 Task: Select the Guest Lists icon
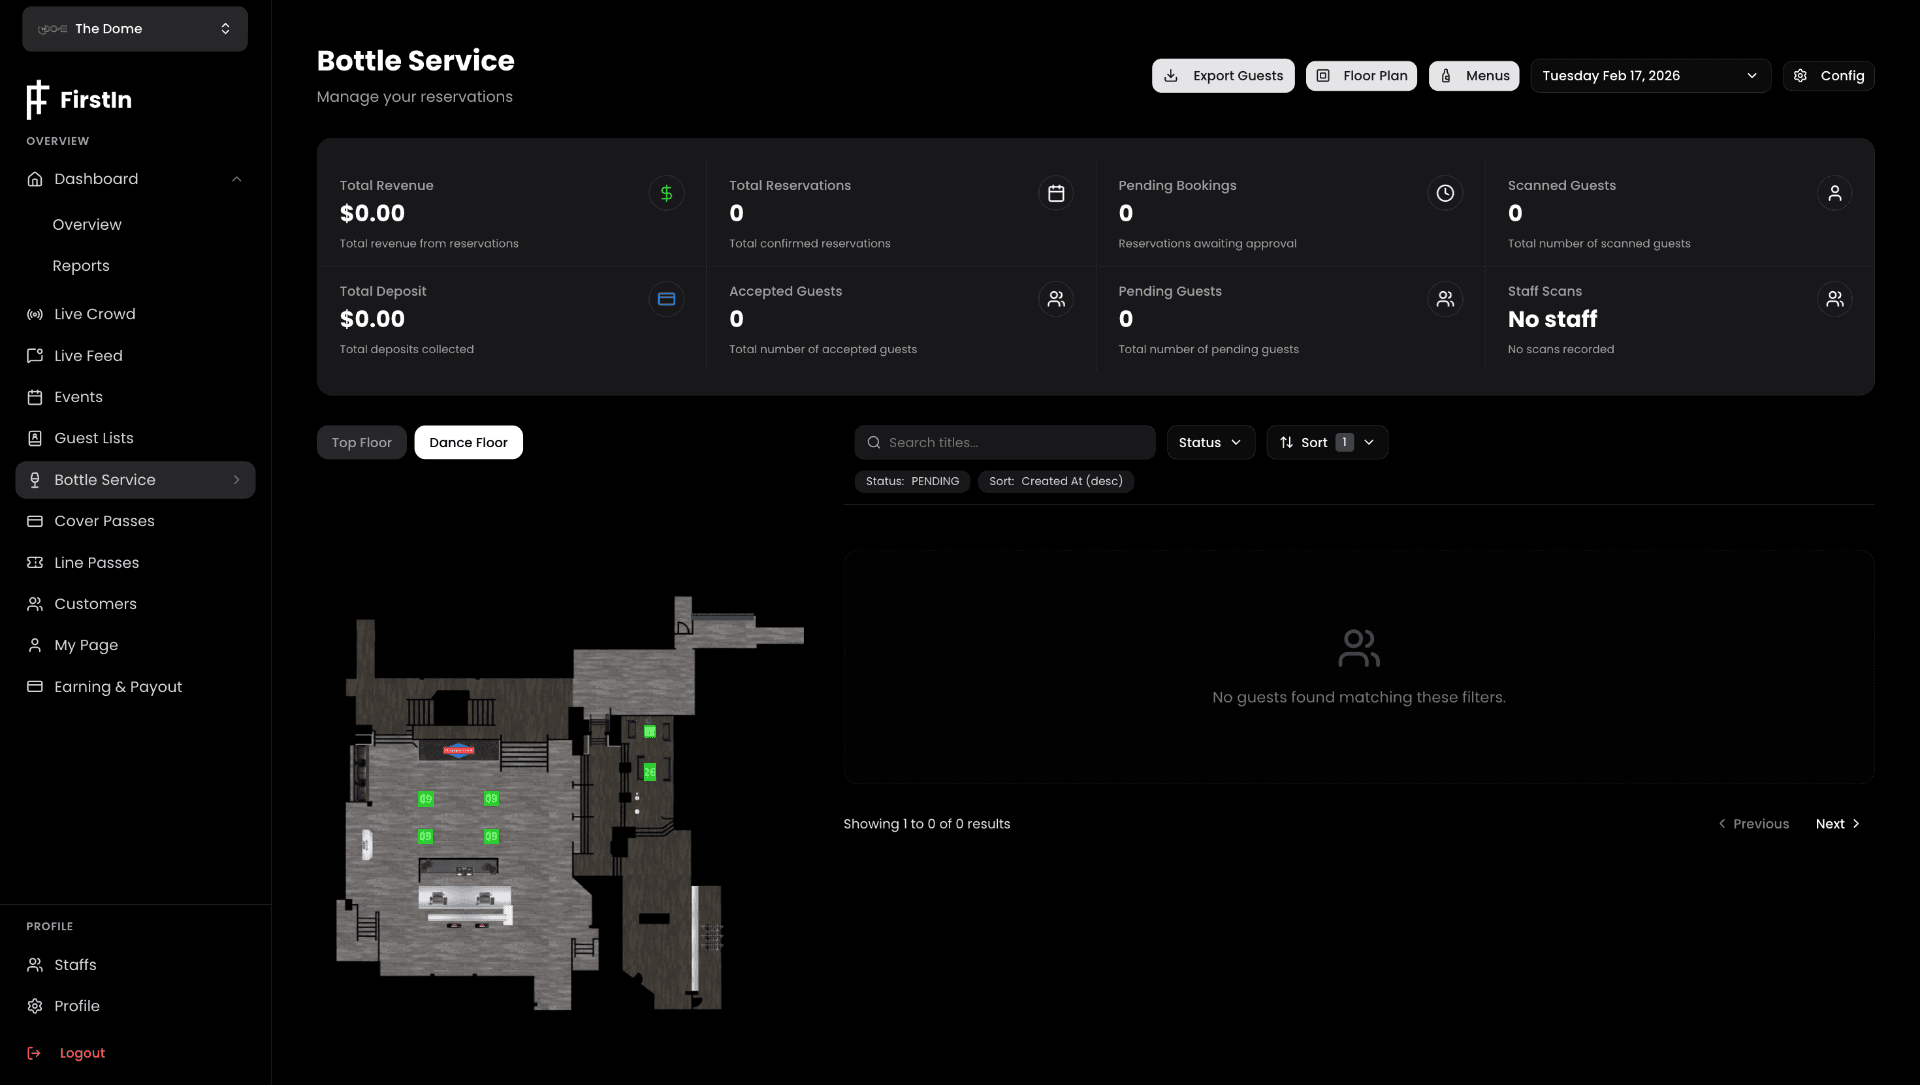[x=36, y=438]
